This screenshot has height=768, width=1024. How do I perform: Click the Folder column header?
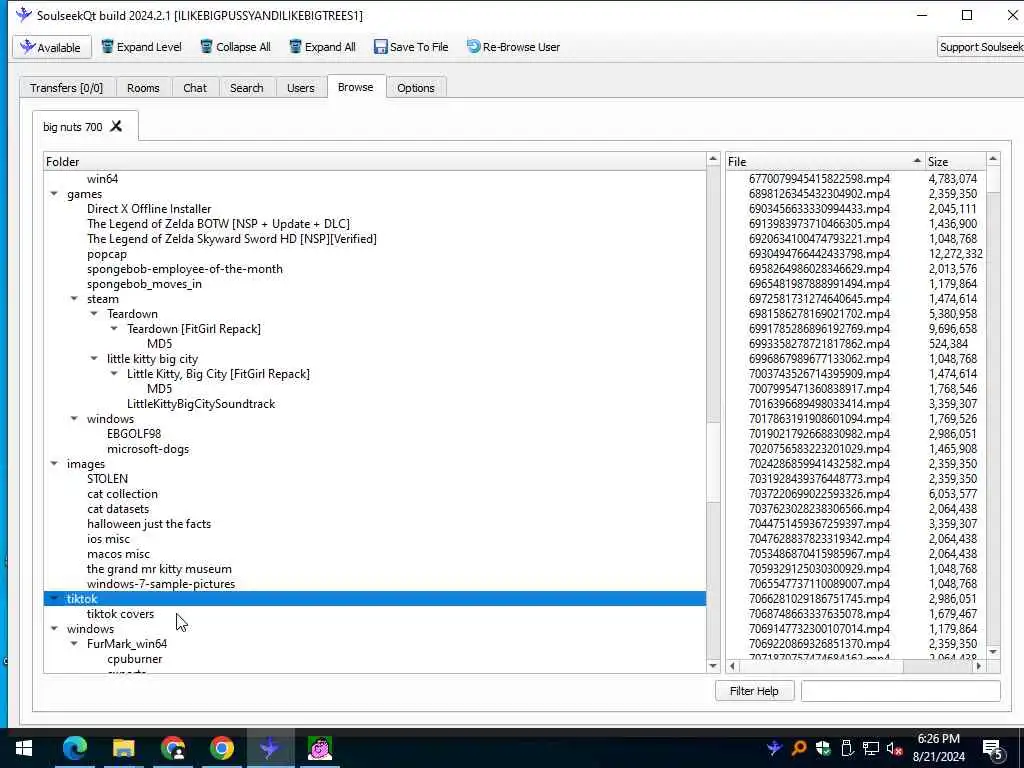coord(375,161)
